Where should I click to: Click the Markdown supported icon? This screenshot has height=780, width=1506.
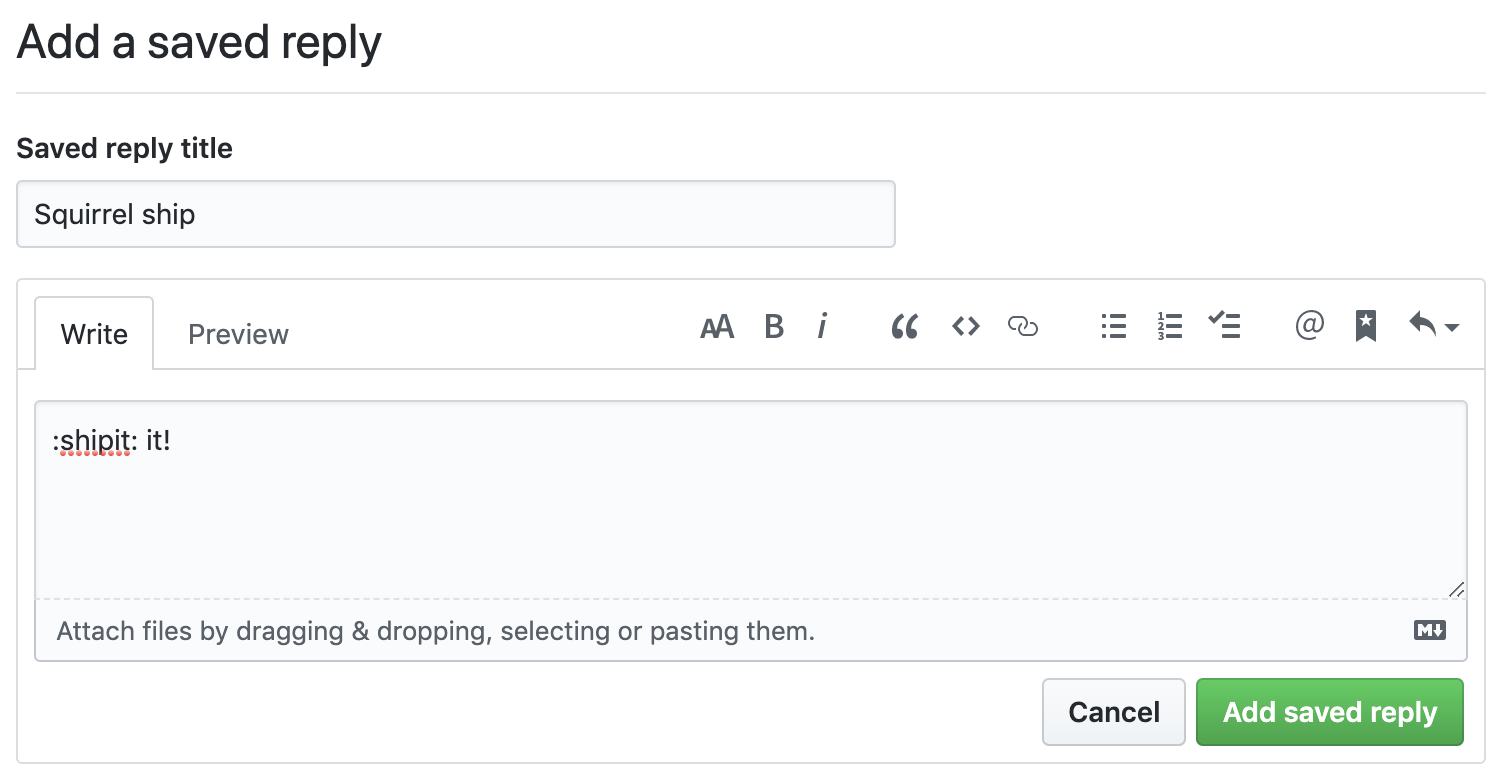tap(1429, 630)
